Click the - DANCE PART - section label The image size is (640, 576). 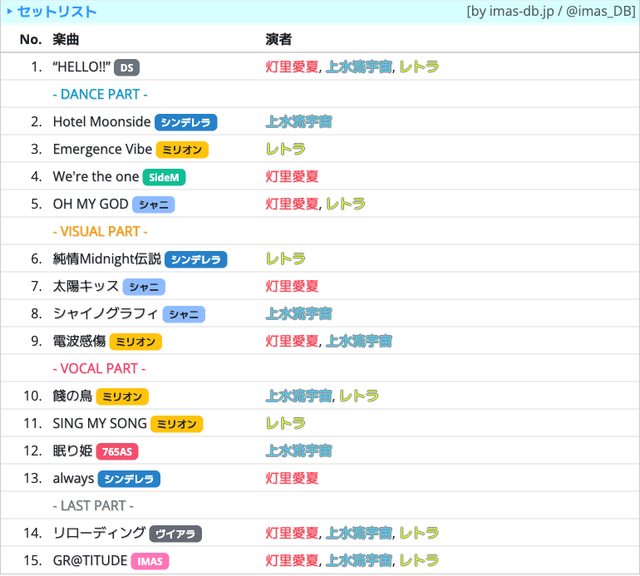(x=100, y=94)
